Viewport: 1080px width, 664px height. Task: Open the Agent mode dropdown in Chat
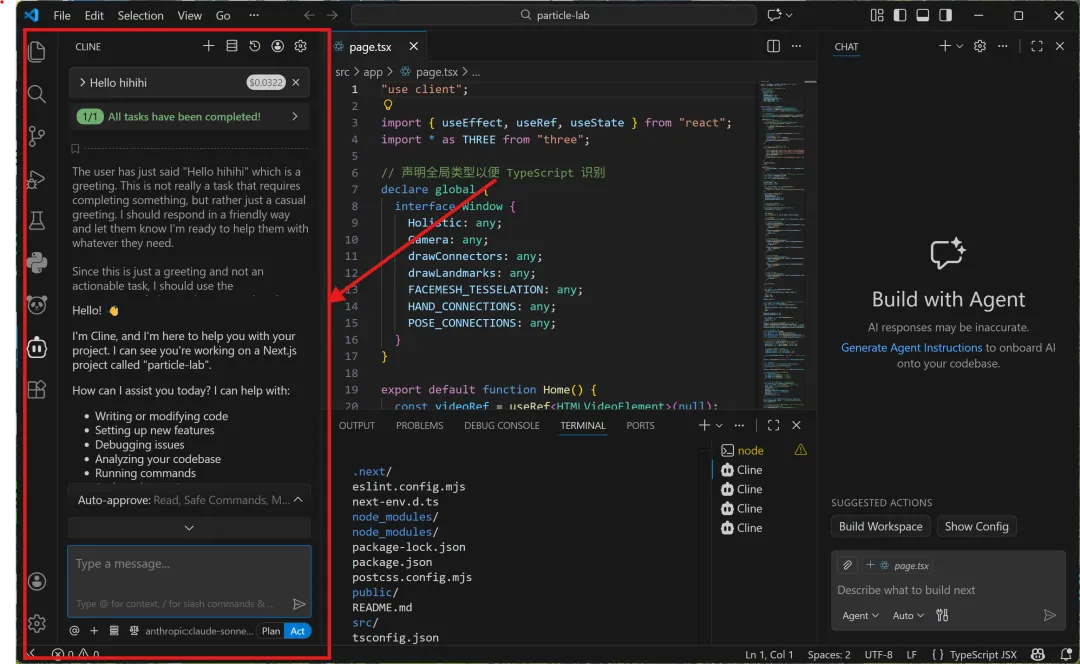click(x=860, y=615)
